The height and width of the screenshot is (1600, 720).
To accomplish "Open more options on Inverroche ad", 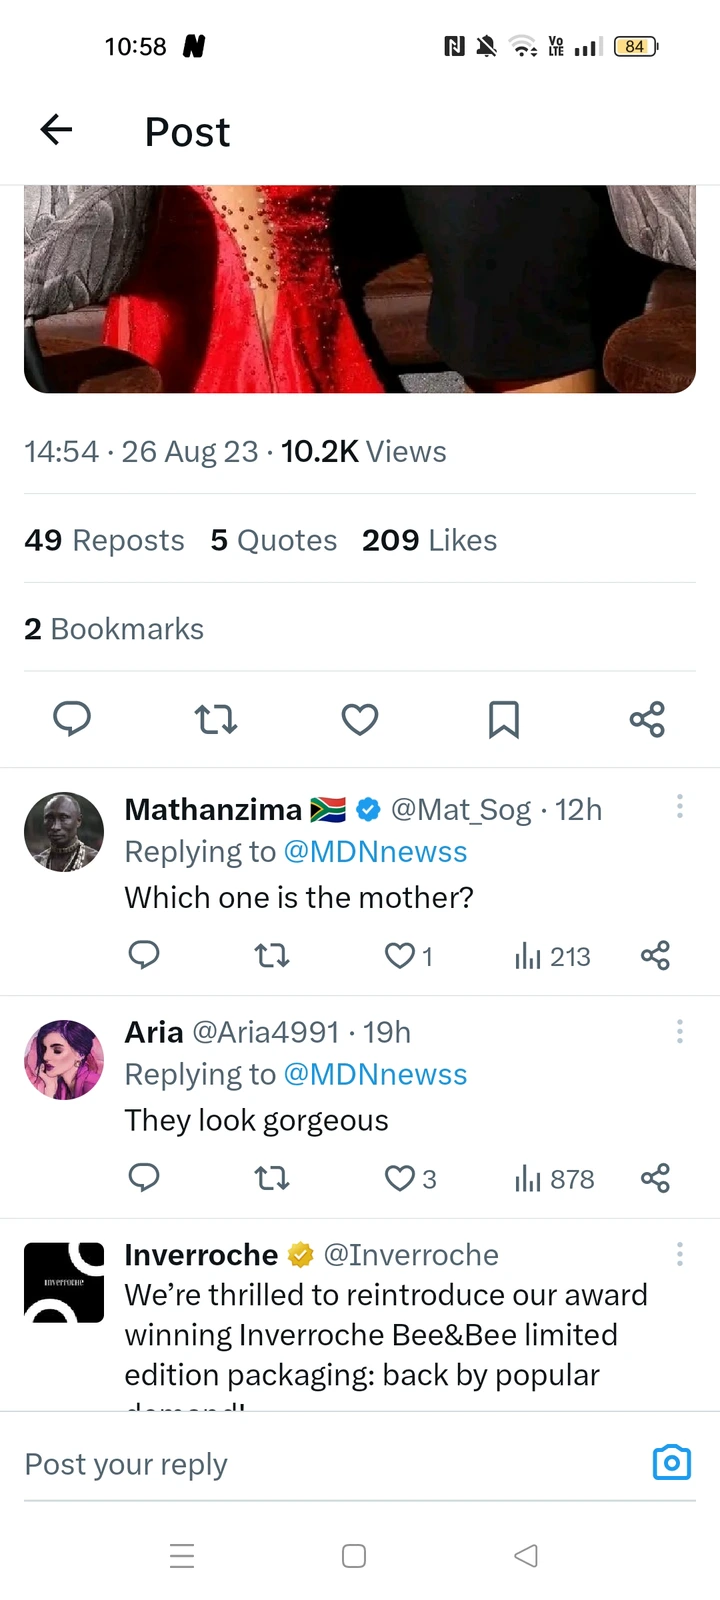I will [x=680, y=1254].
